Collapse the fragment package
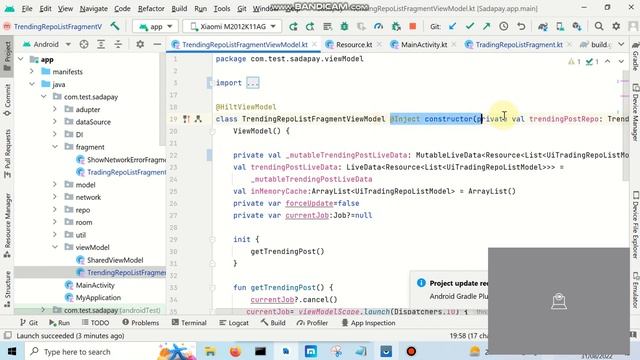The width and height of the screenshot is (640, 360). pos(55,147)
